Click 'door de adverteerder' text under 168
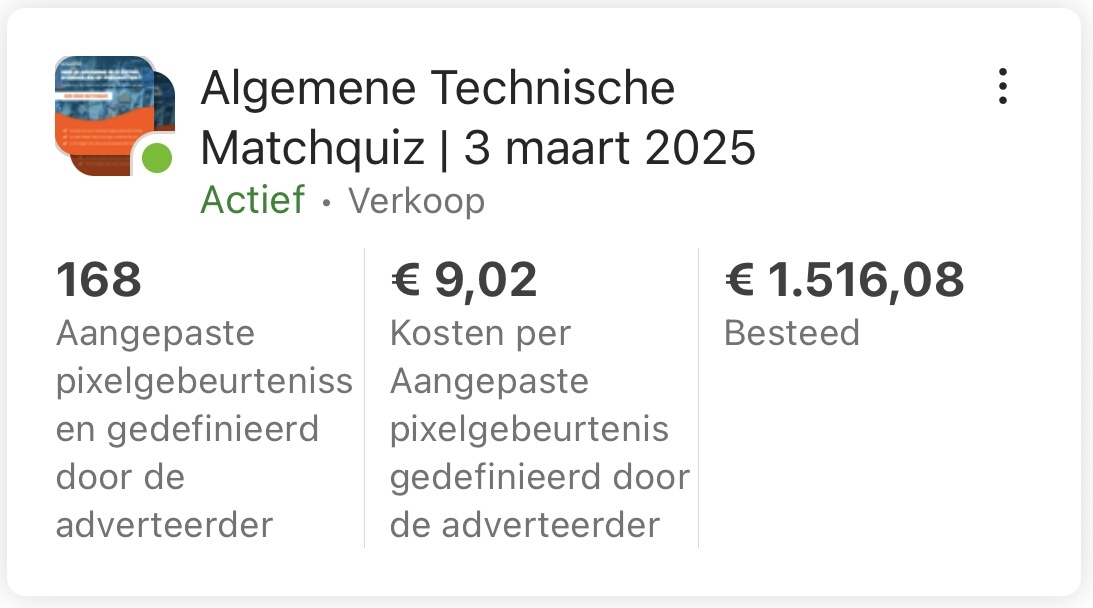This screenshot has height=608, width=1093. pyautogui.click(x=164, y=501)
